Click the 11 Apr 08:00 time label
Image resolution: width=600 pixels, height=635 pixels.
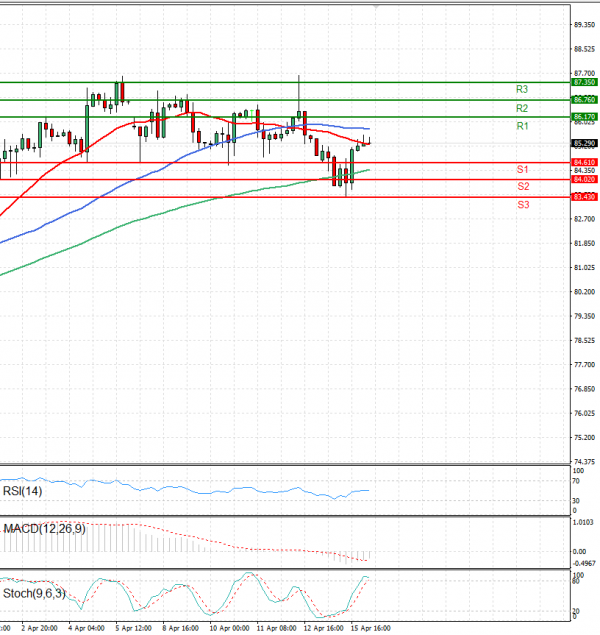(x=276, y=628)
